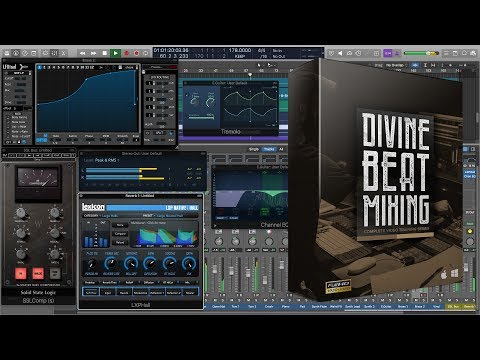Select the Soft Row tab in Lexicon
The width and height of the screenshot is (480, 360).
click(91, 292)
